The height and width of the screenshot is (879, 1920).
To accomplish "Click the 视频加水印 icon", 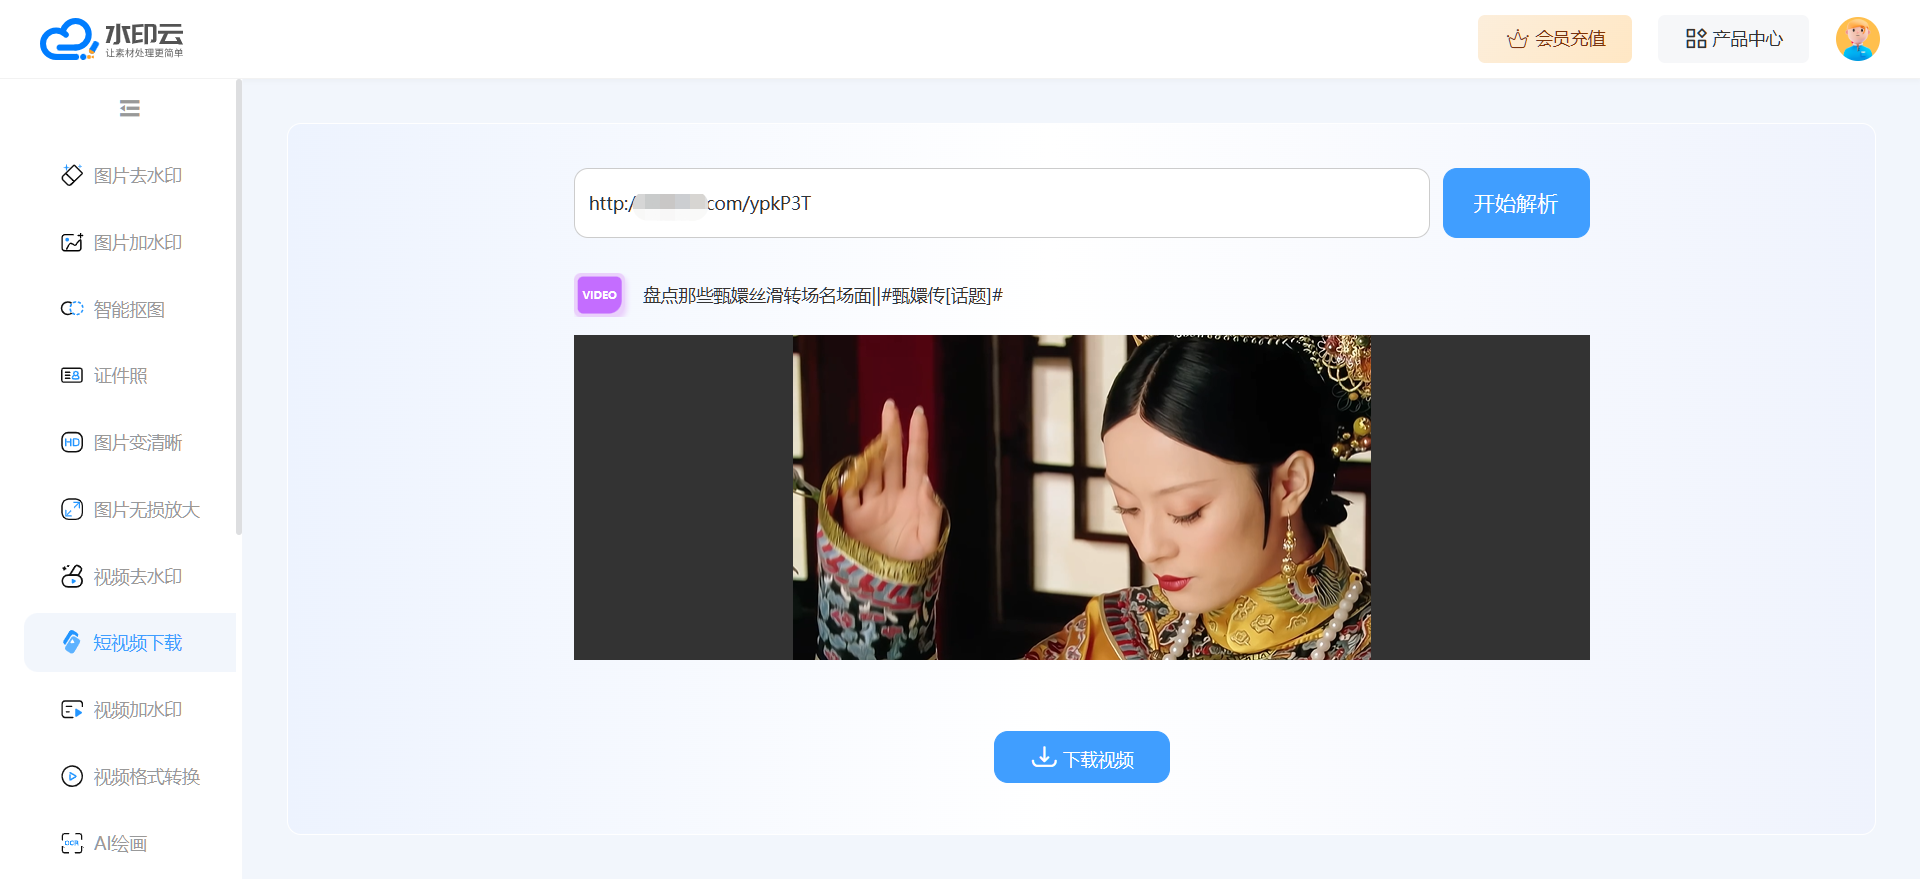I will pyautogui.click(x=72, y=709).
